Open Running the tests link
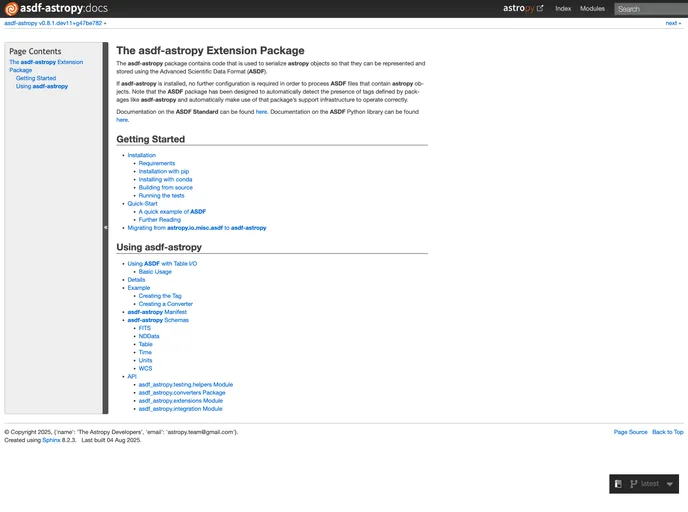Image resolution: width=688 pixels, height=512 pixels. click(x=161, y=195)
